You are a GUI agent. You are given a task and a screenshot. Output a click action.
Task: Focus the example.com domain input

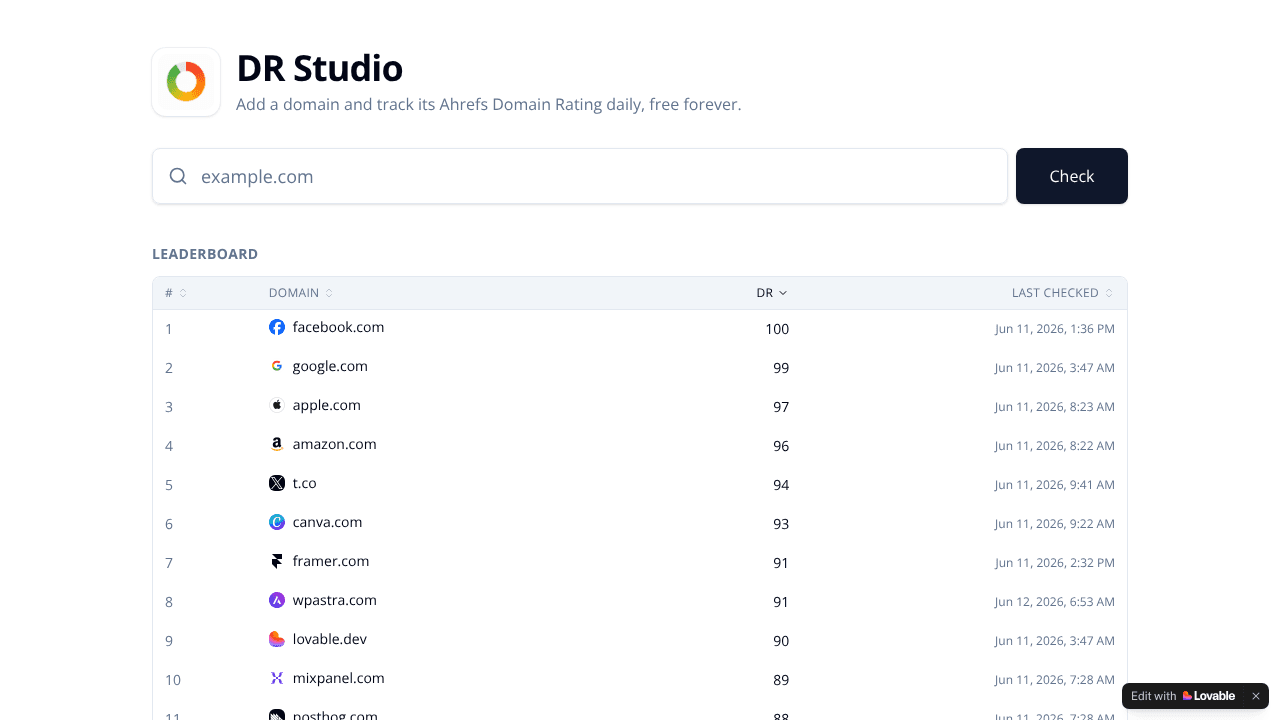(x=580, y=176)
